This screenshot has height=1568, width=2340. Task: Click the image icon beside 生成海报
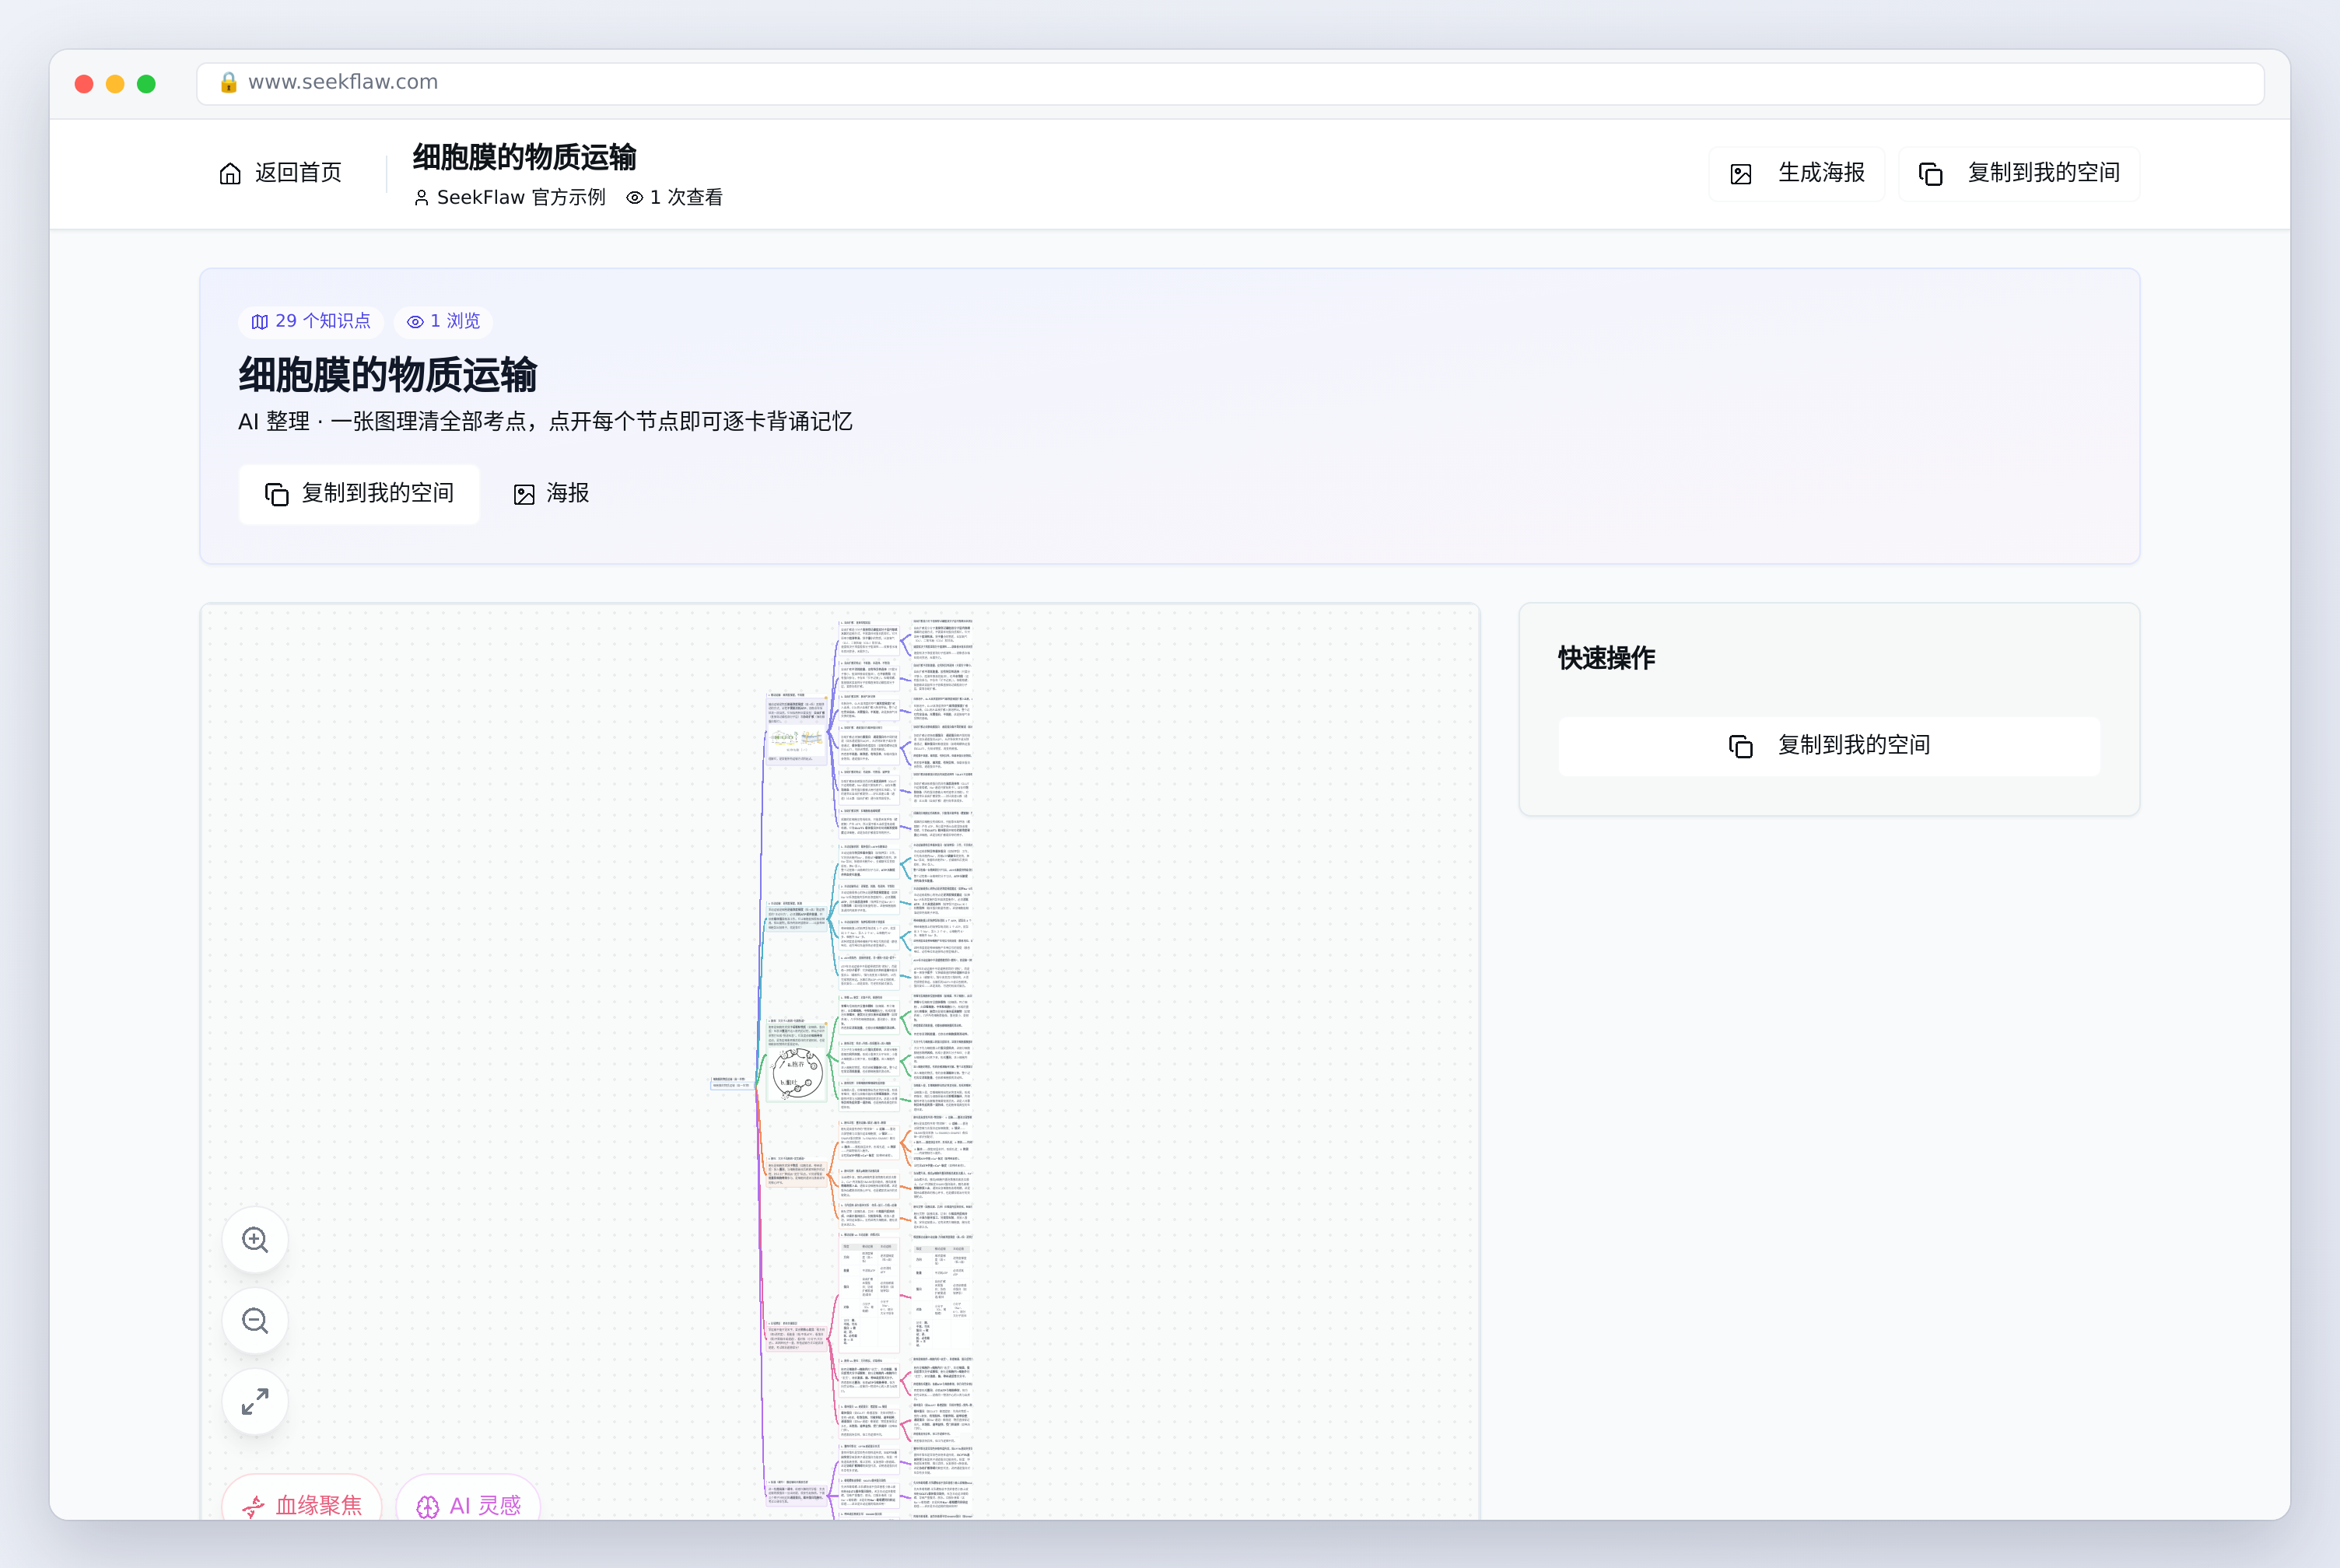pos(1741,174)
